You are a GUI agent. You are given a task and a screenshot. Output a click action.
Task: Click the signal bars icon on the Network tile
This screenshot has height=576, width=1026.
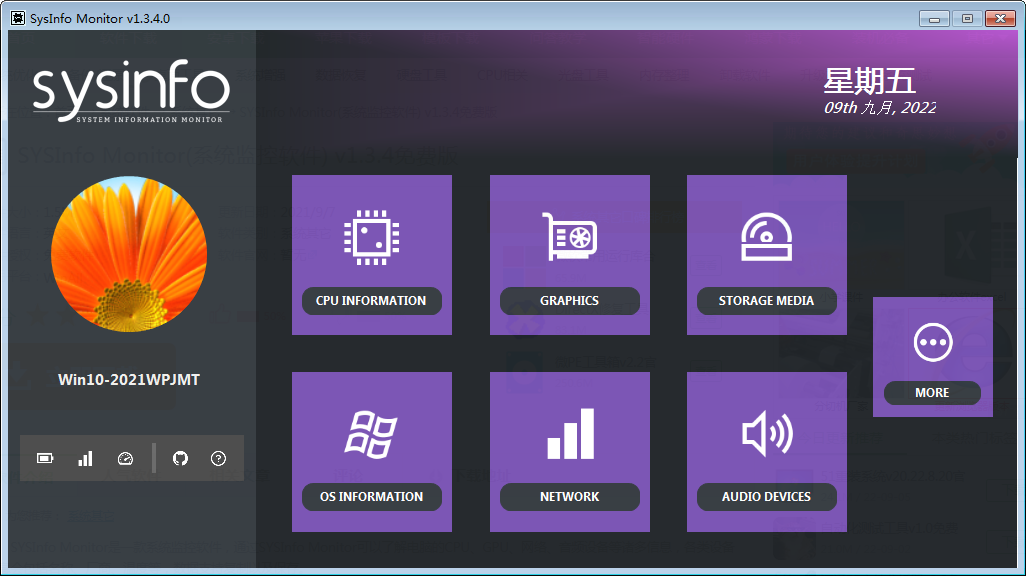pos(569,434)
